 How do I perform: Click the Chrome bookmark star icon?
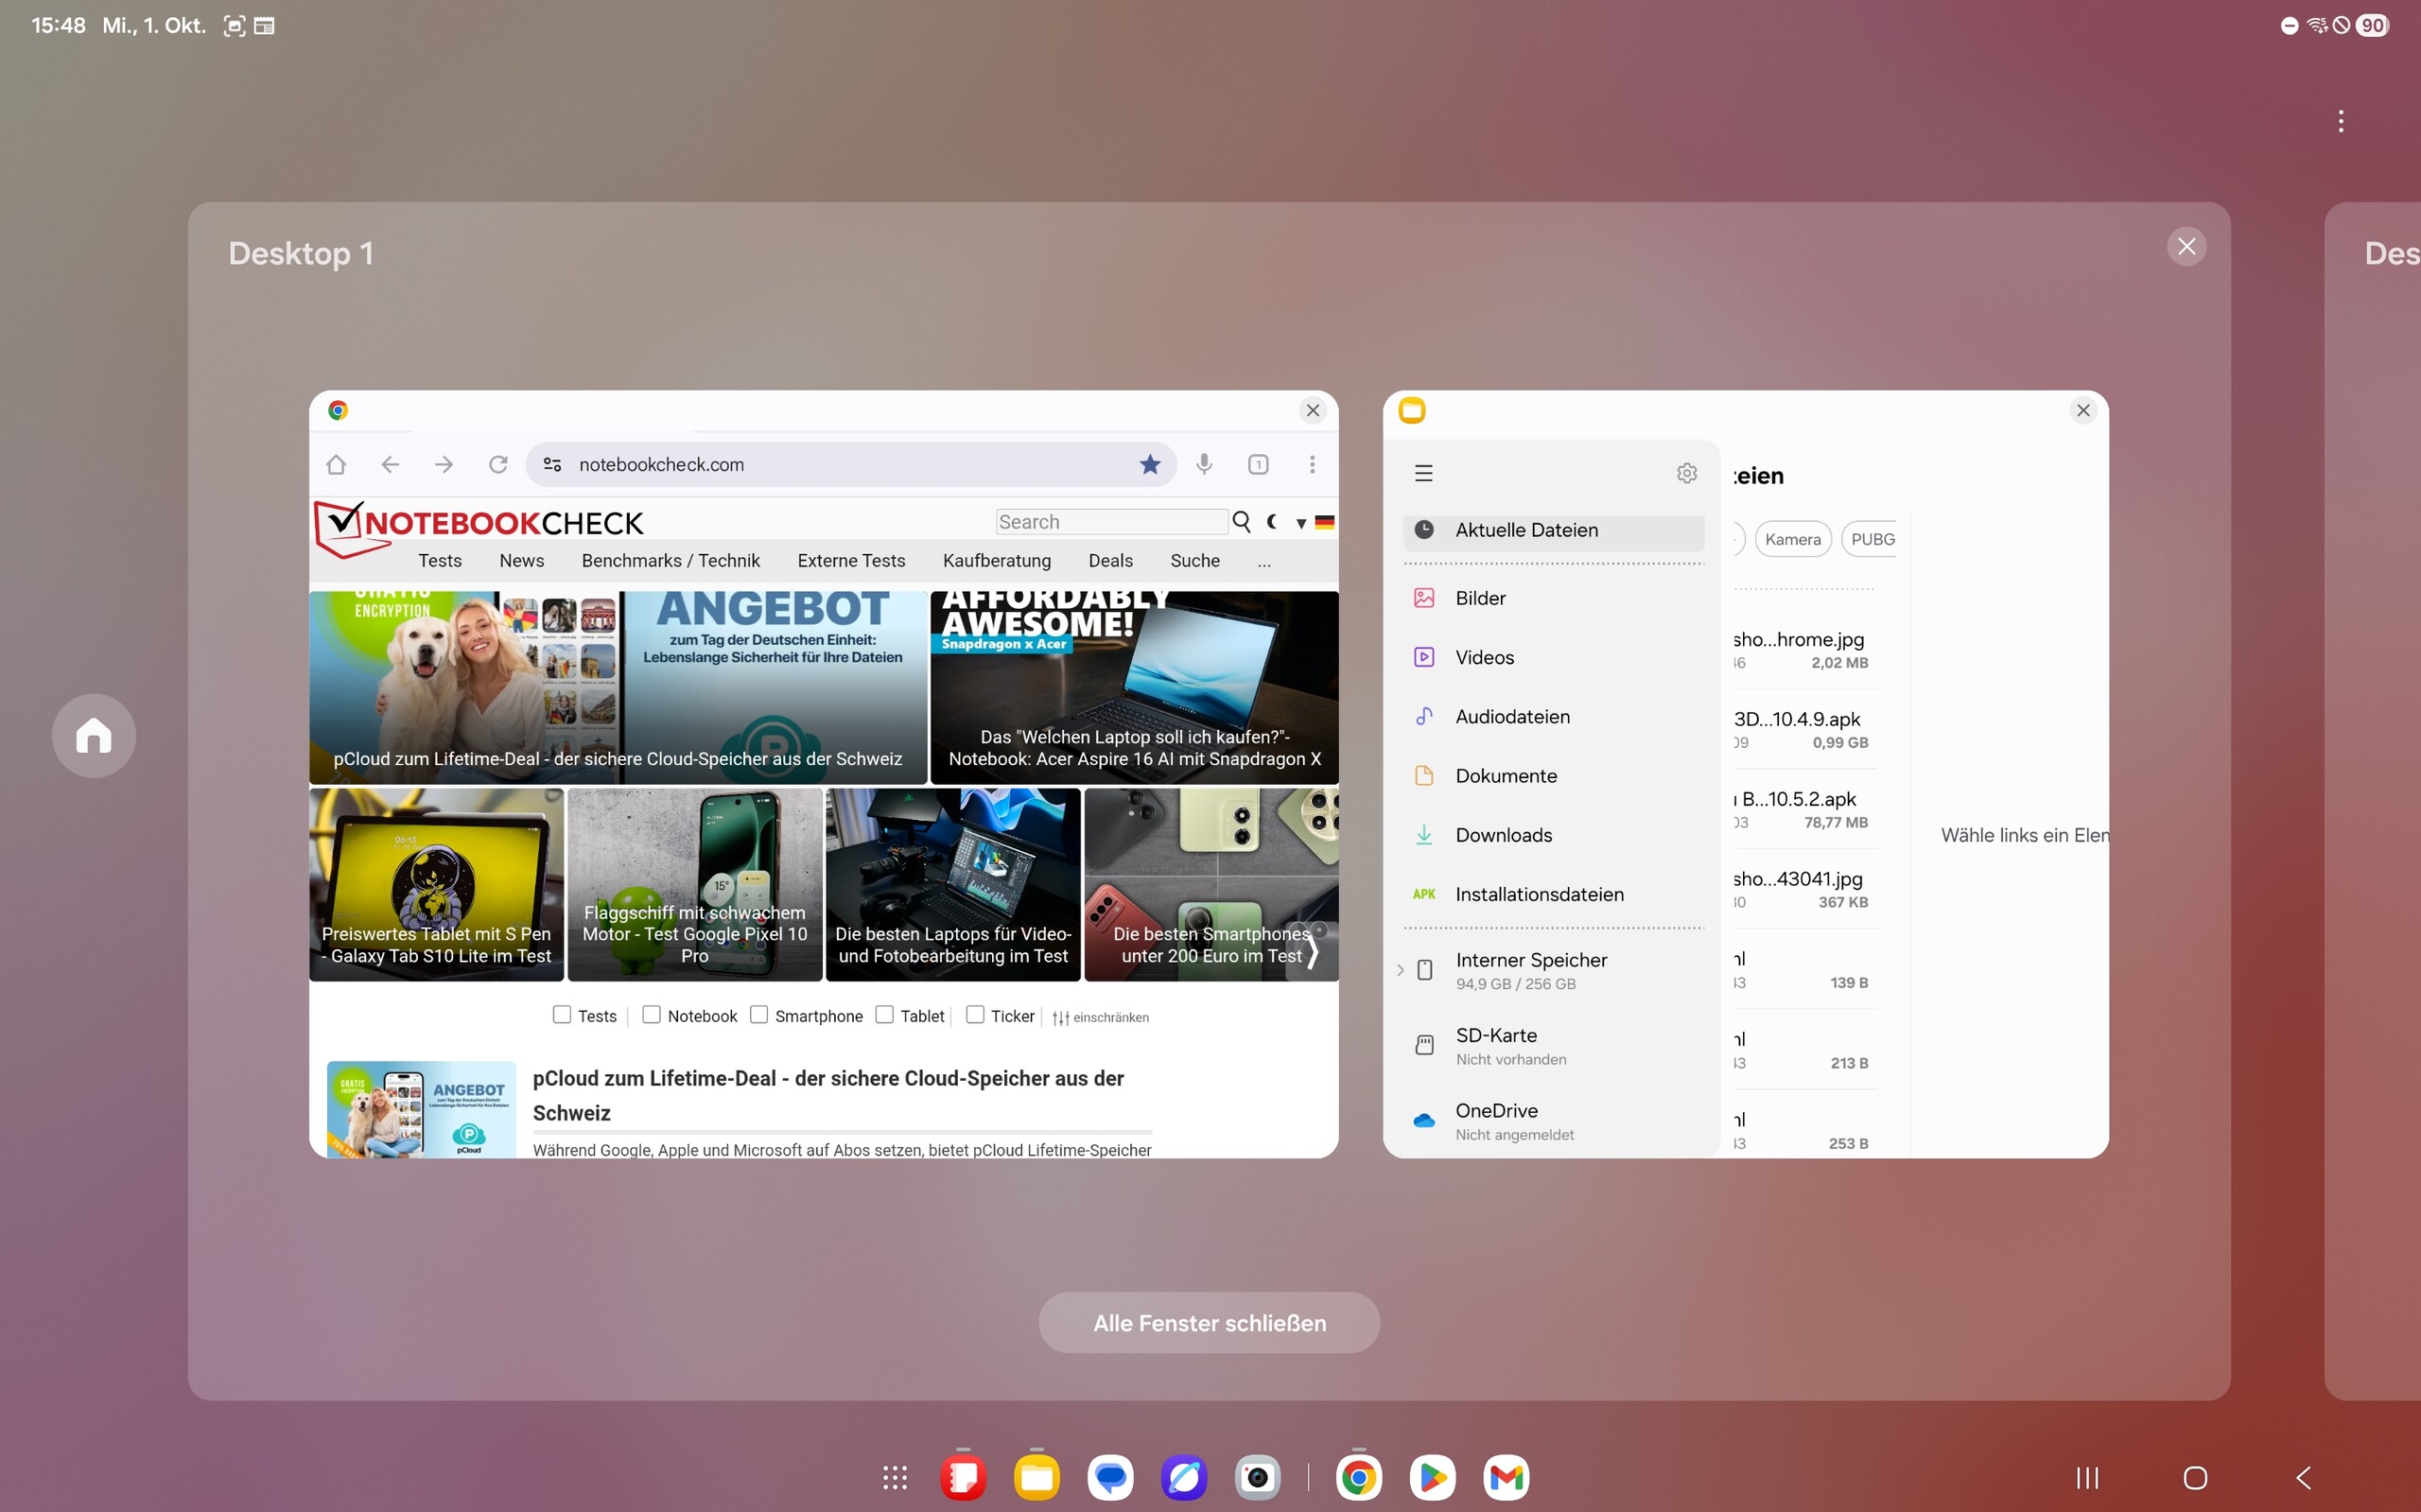point(1150,464)
